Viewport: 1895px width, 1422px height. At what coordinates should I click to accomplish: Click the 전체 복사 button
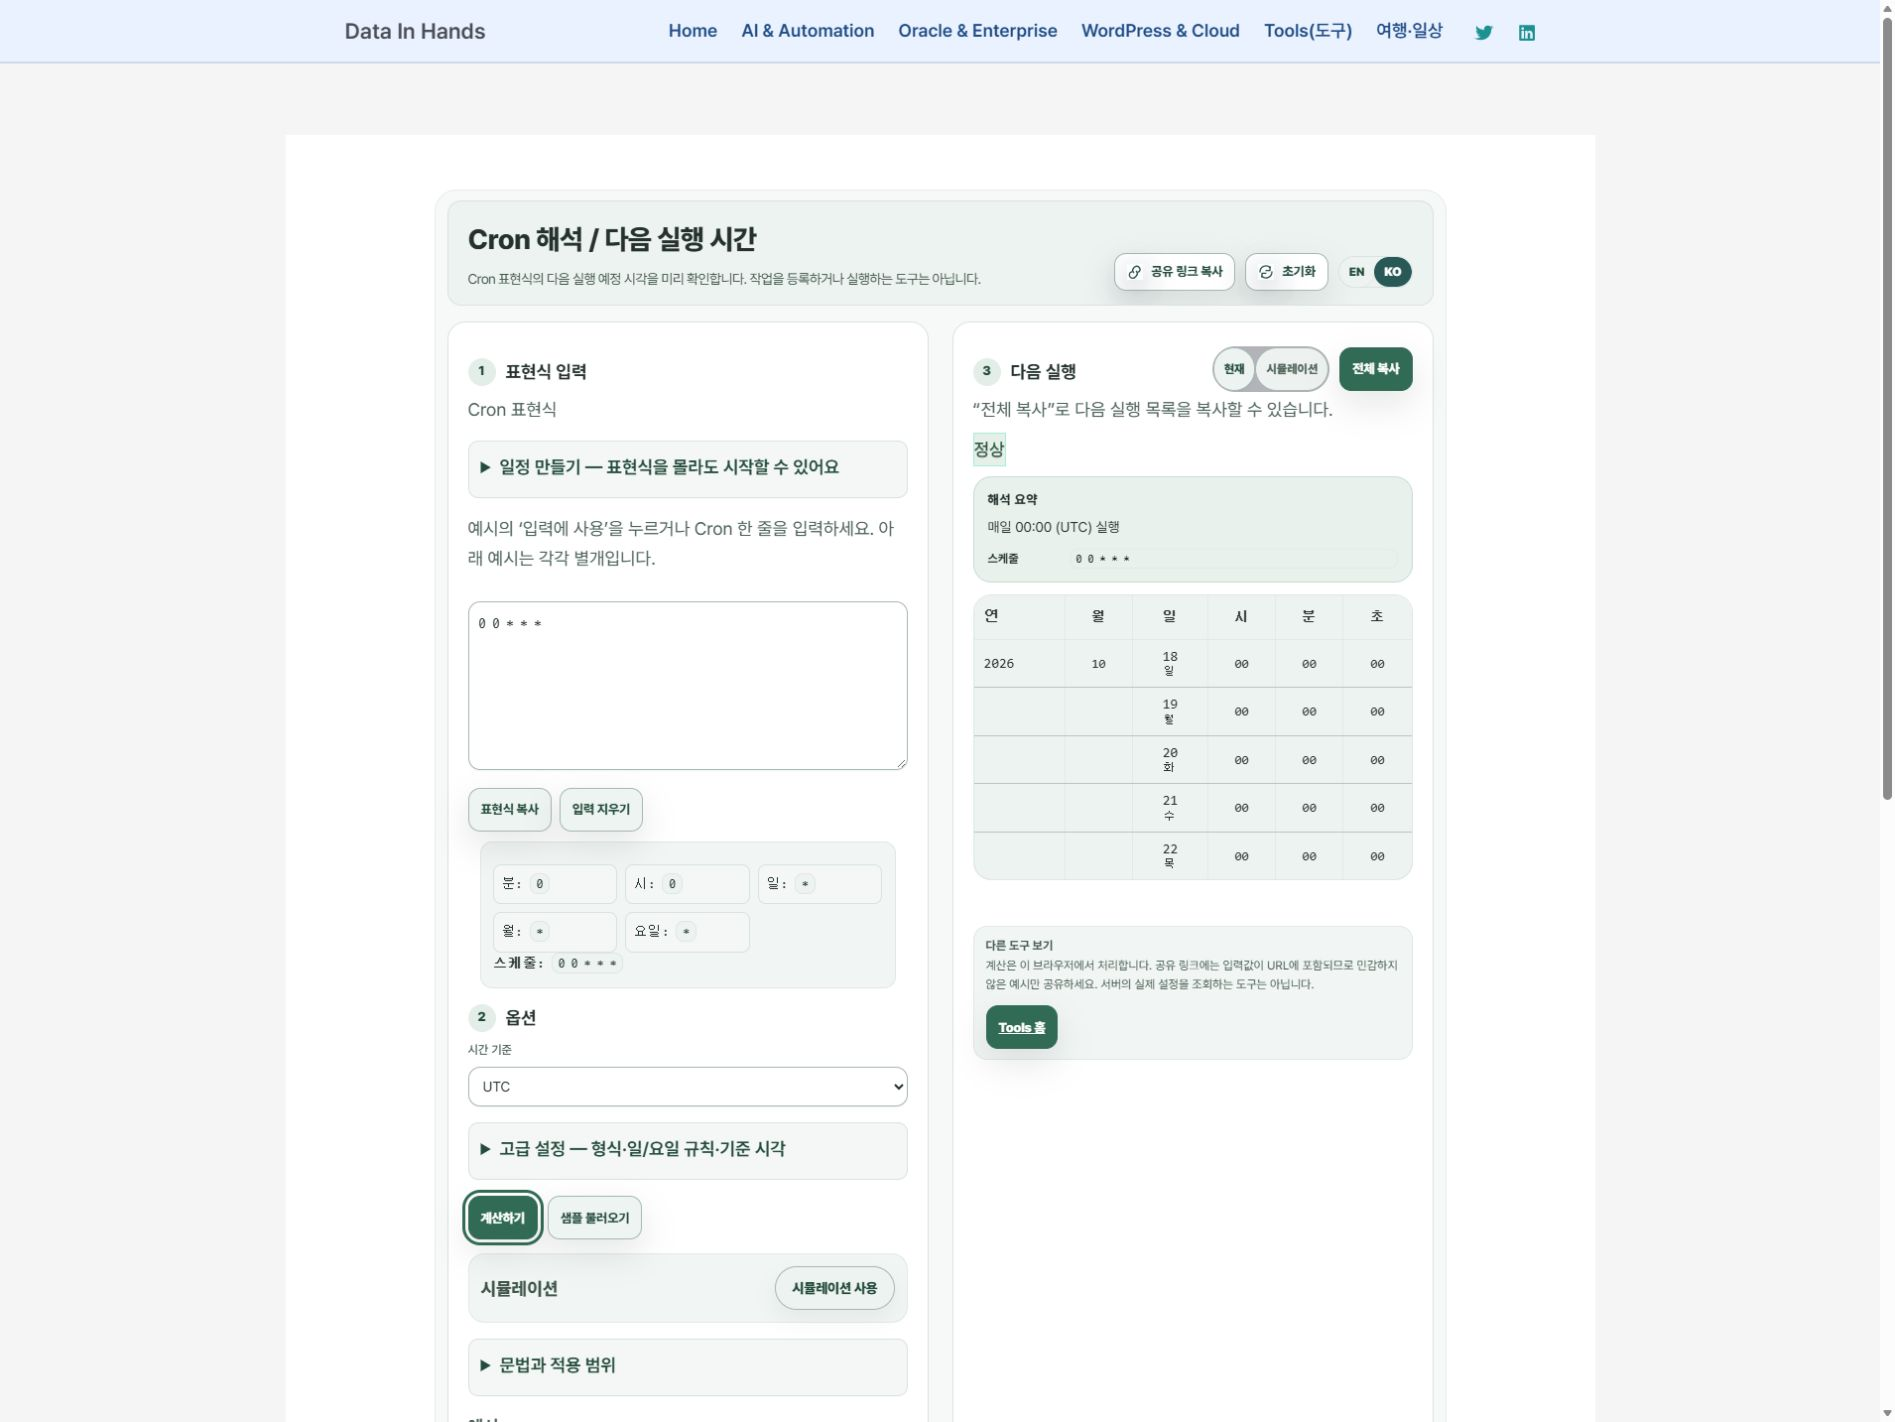click(1375, 369)
